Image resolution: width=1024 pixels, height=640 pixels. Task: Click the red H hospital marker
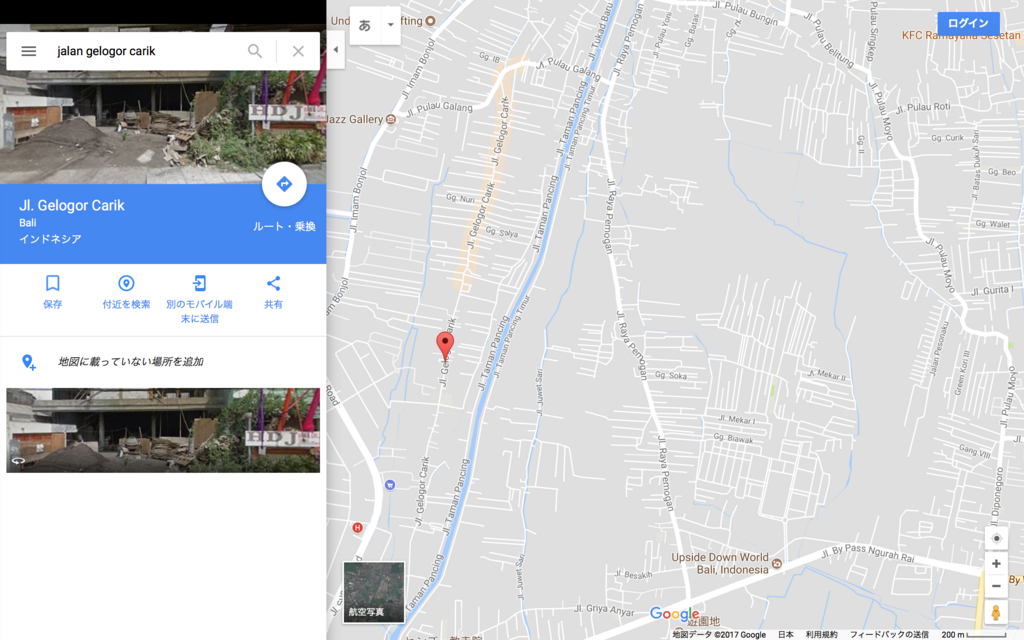pyautogui.click(x=357, y=528)
